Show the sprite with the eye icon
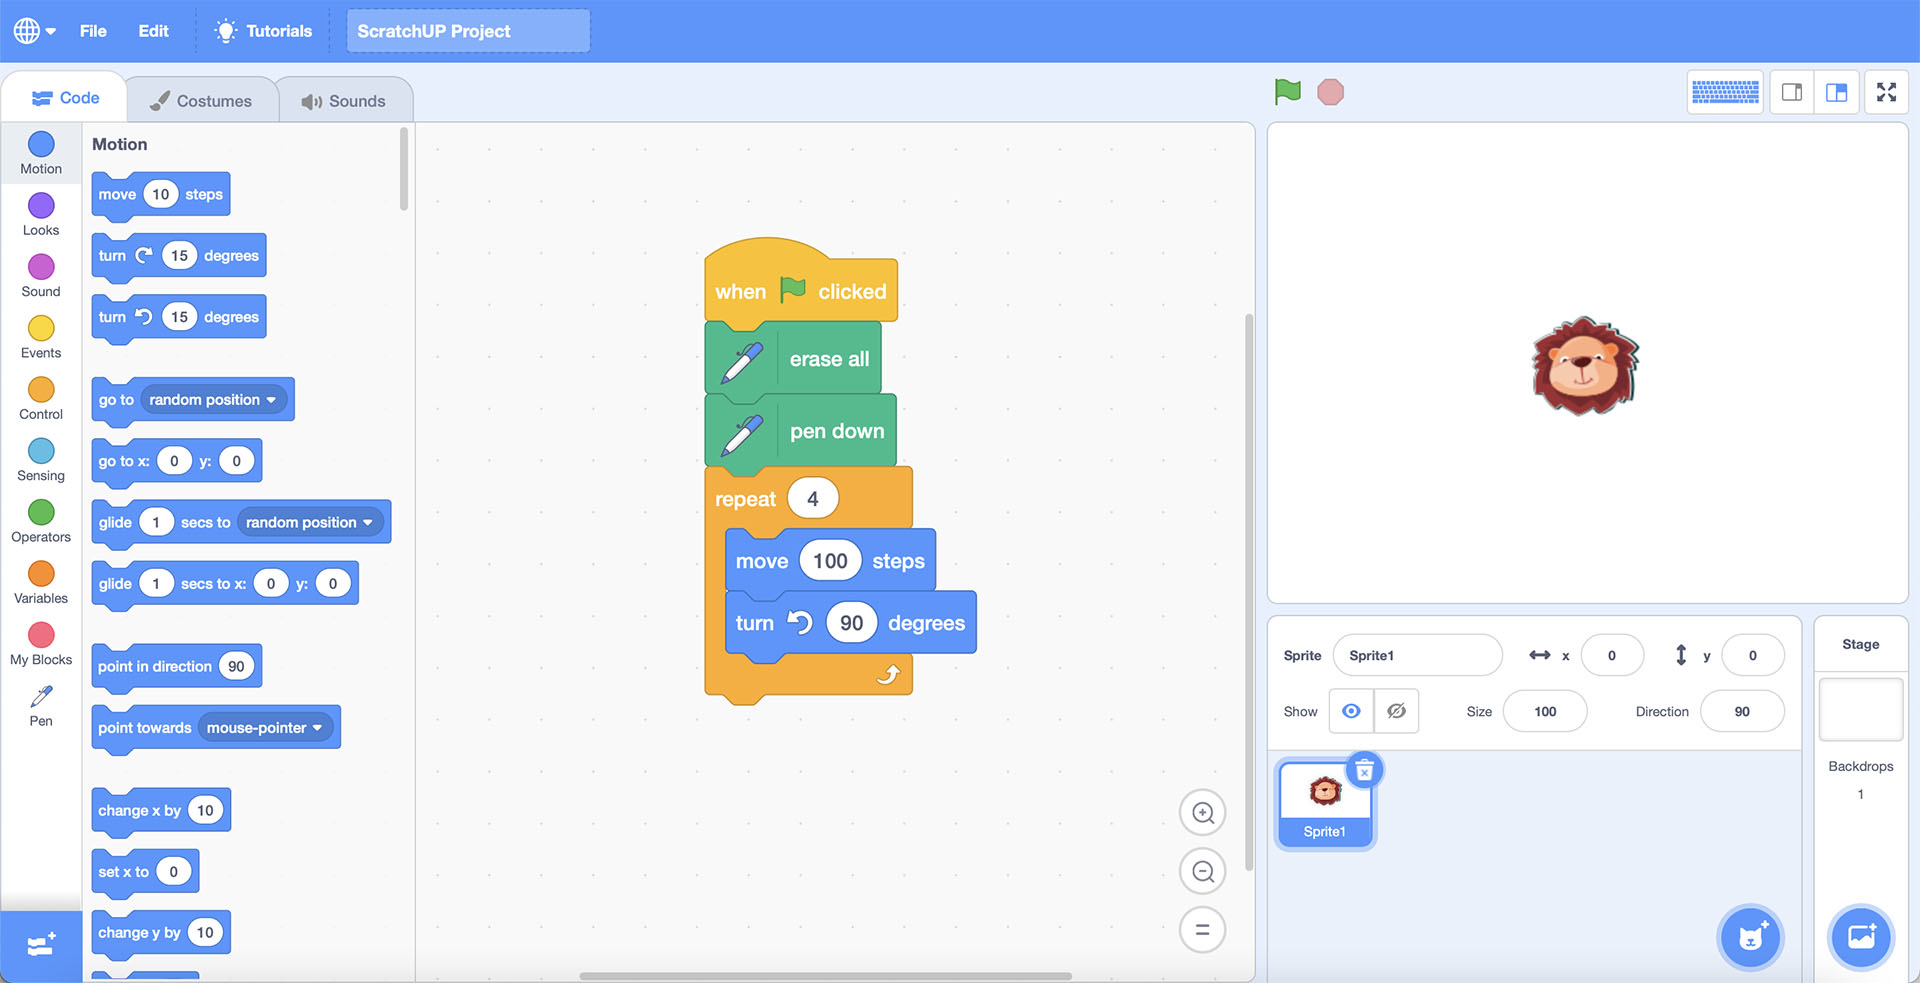Image resolution: width=1920 pixels, height=983 pixels. click(1351, 711)
